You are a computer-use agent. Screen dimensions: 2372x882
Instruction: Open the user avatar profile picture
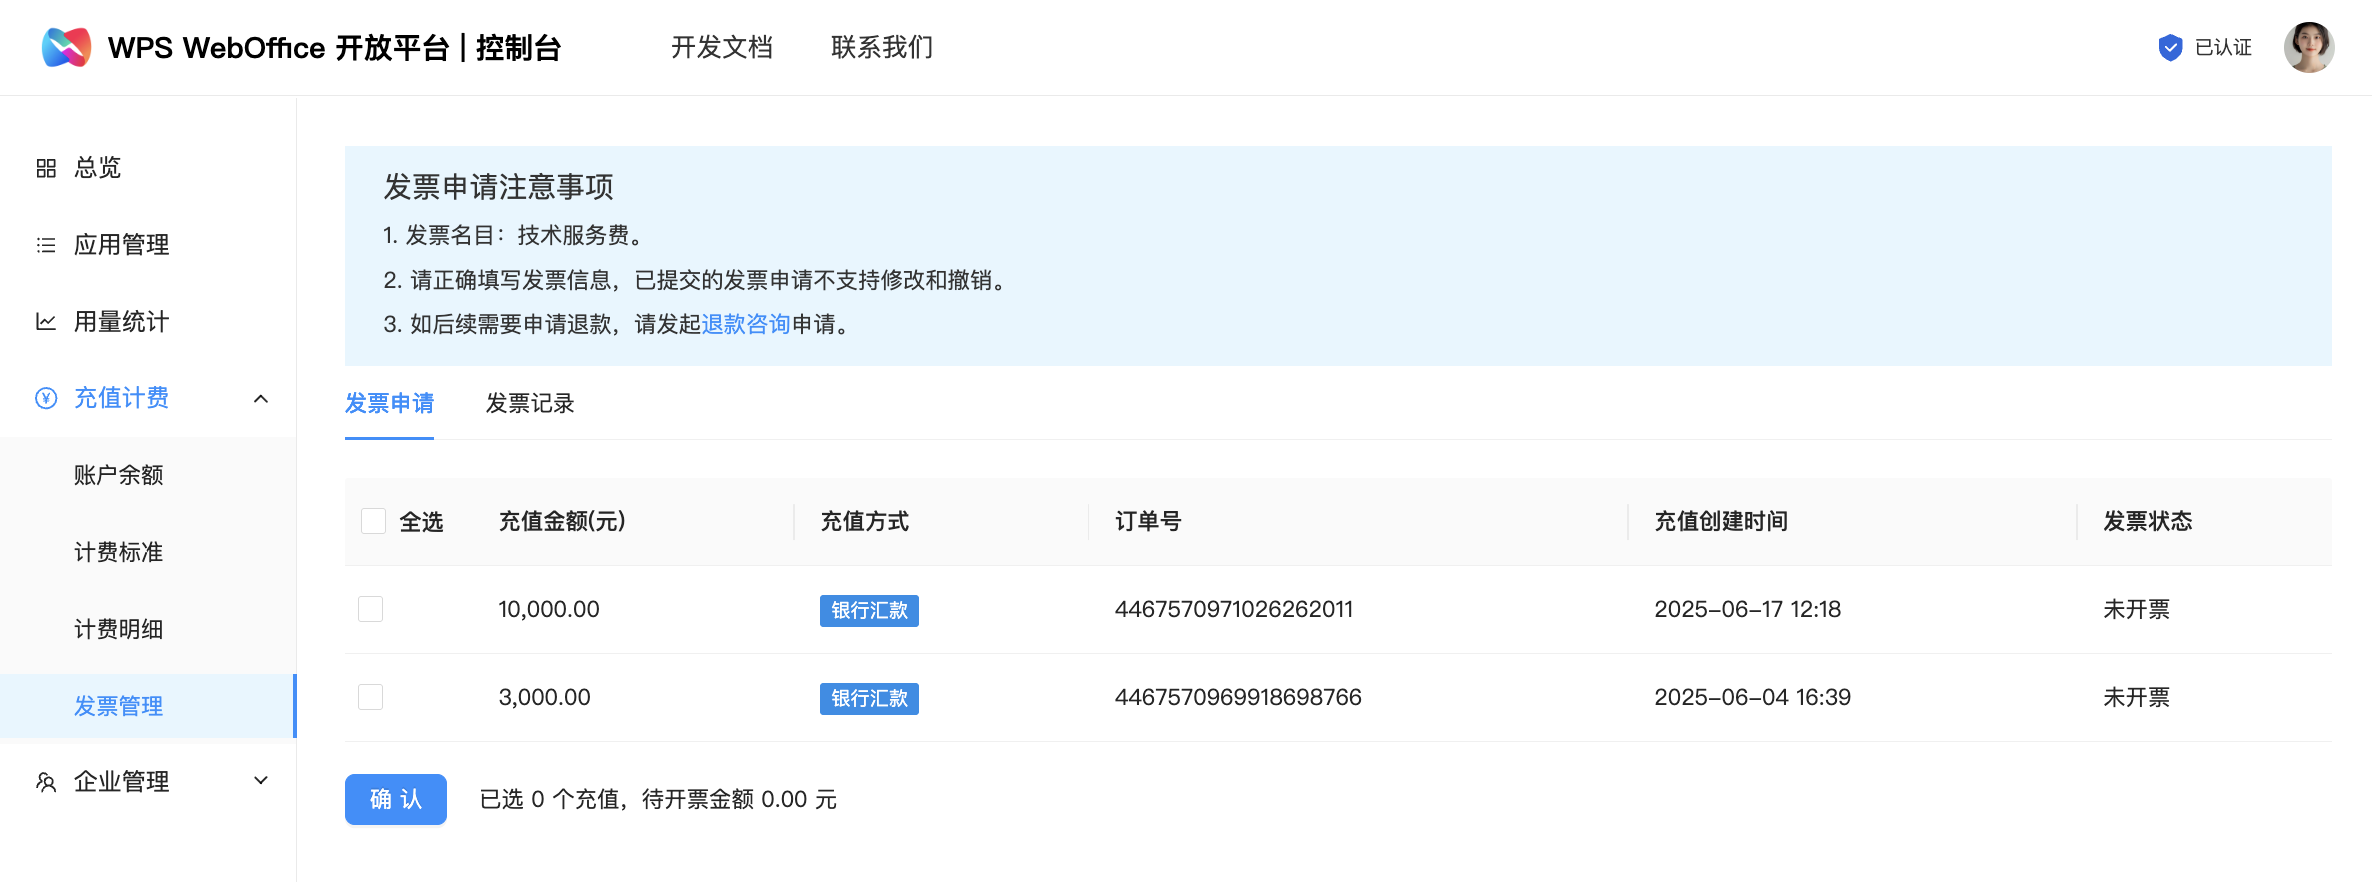[2308, 47]
